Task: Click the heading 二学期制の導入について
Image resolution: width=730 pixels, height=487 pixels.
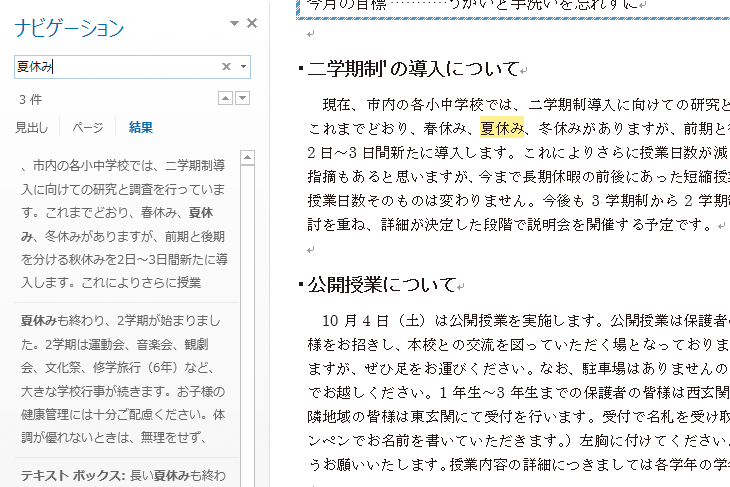Action: pyautogui.click(x=413, y=69)
